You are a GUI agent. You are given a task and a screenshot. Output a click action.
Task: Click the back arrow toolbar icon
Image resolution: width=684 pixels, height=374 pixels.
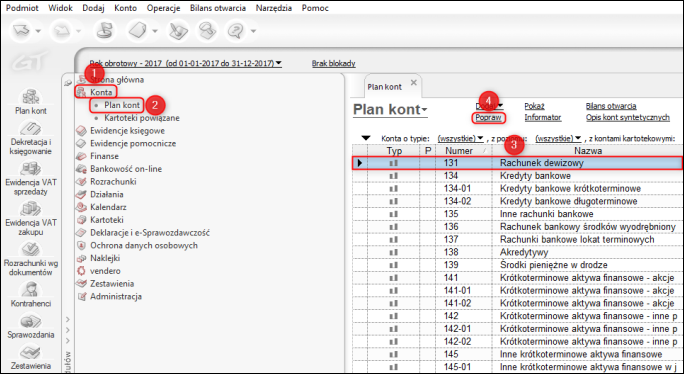pyautogui.click(x=22, y=31)
